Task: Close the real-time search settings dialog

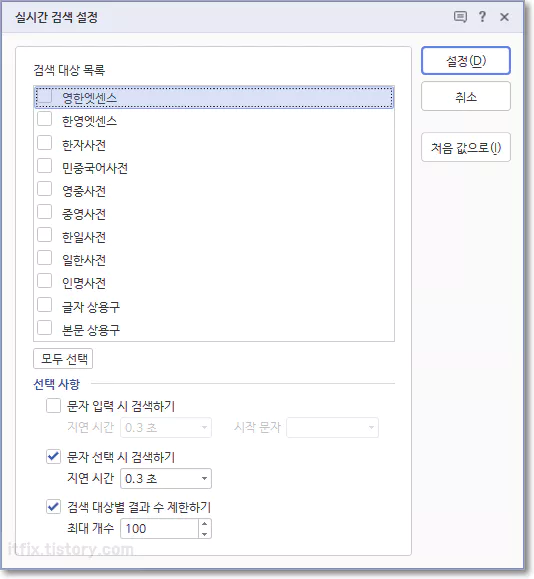Action: pyautogui.click(x=504, y=17)
